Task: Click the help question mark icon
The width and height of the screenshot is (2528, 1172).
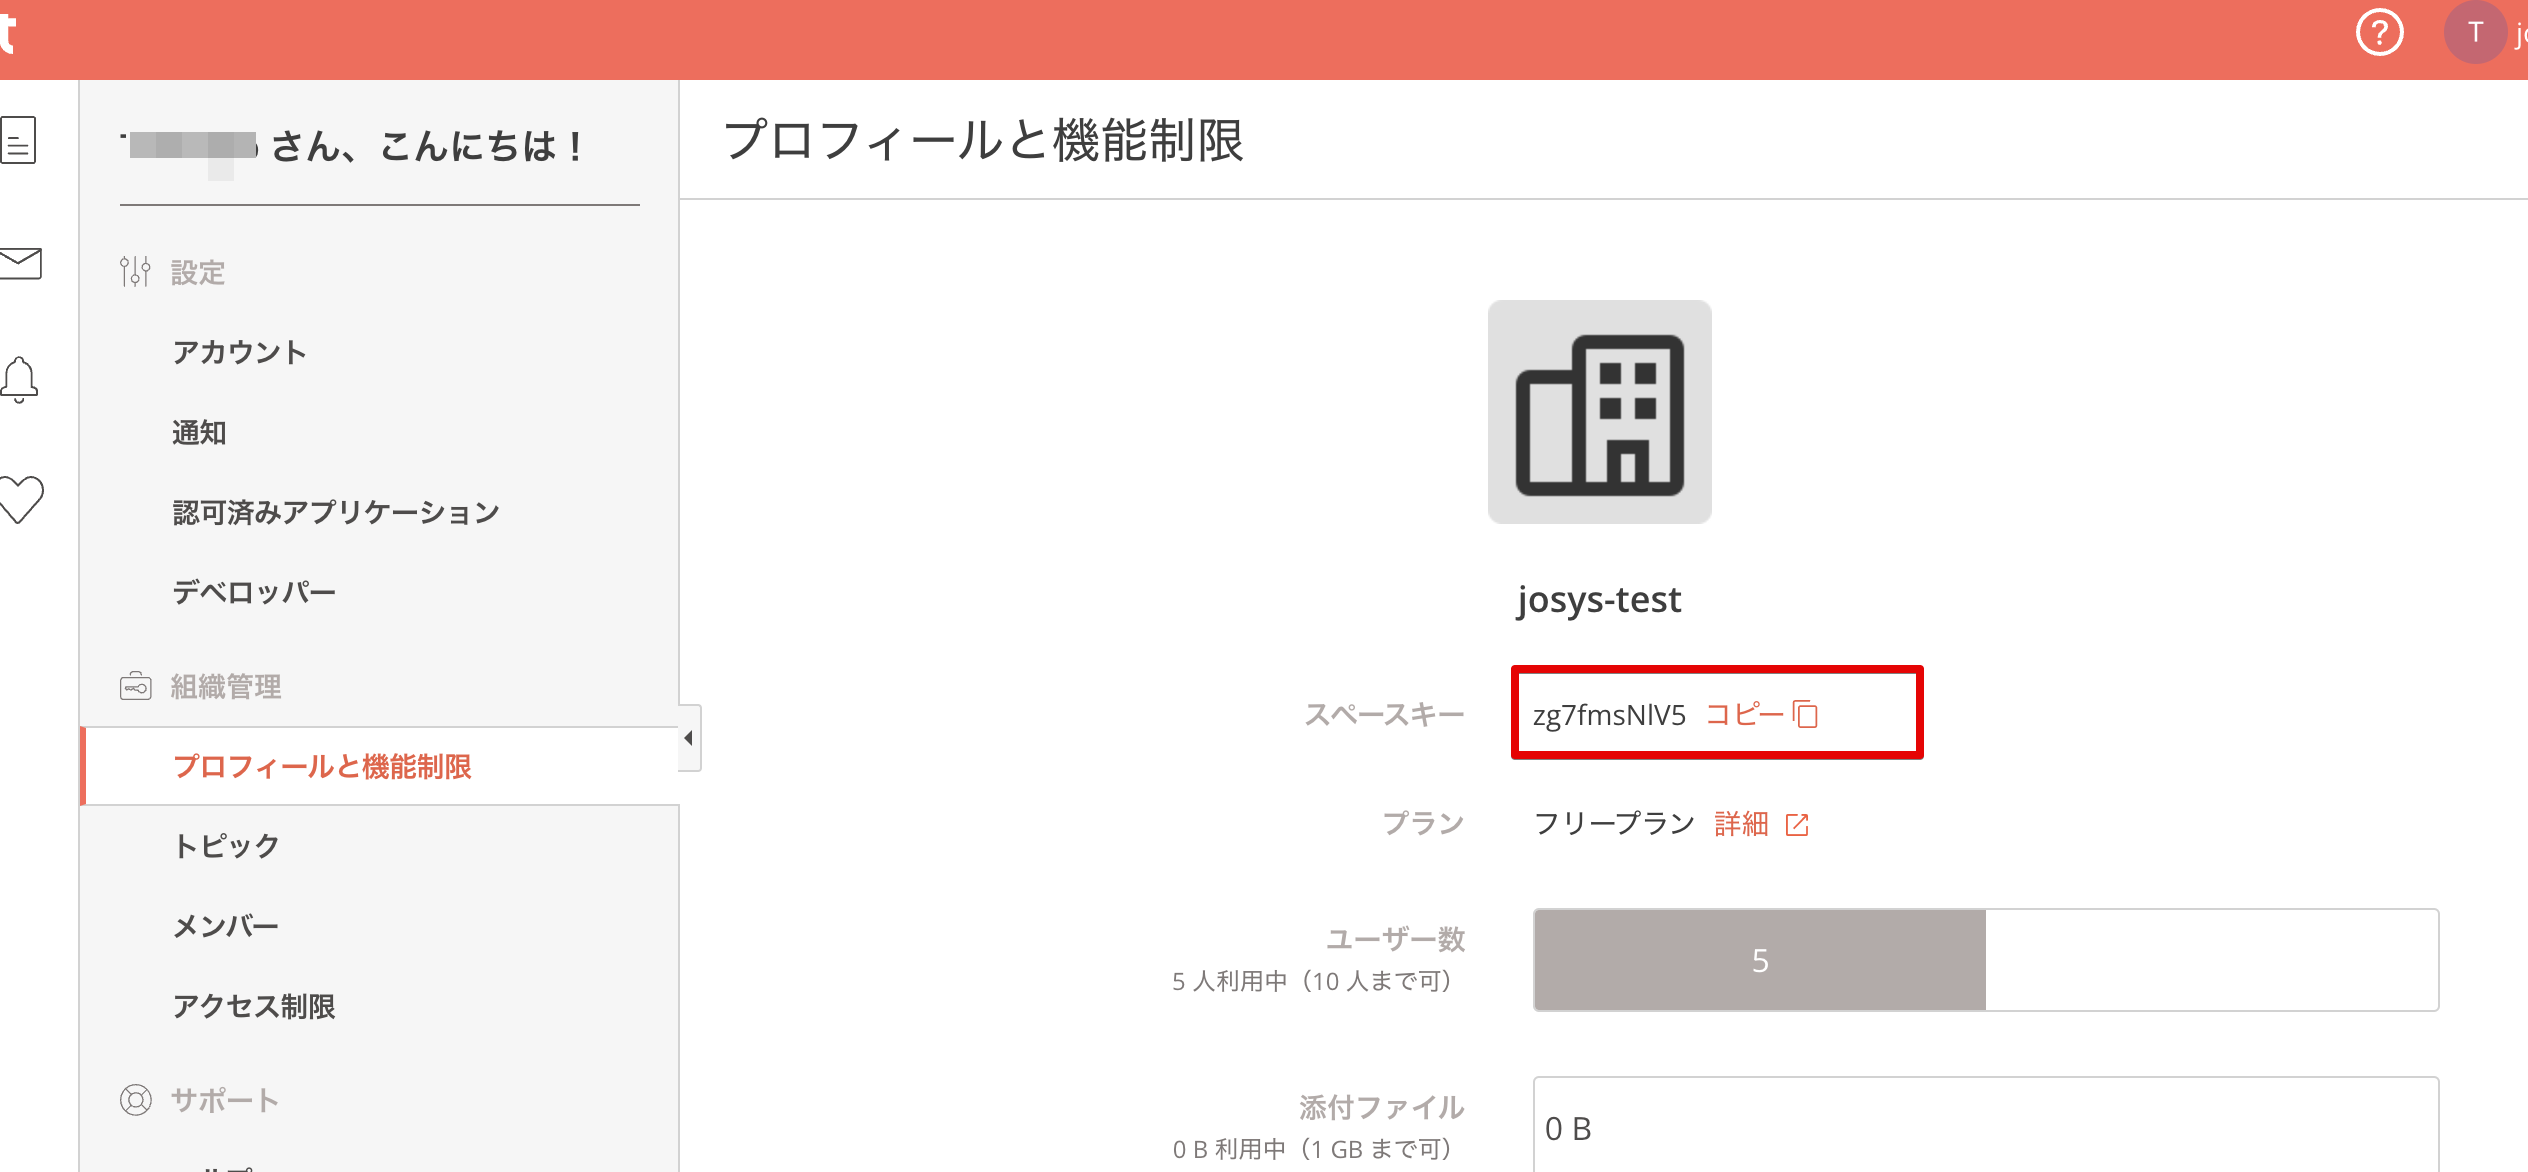Action: pos(2379,34)
